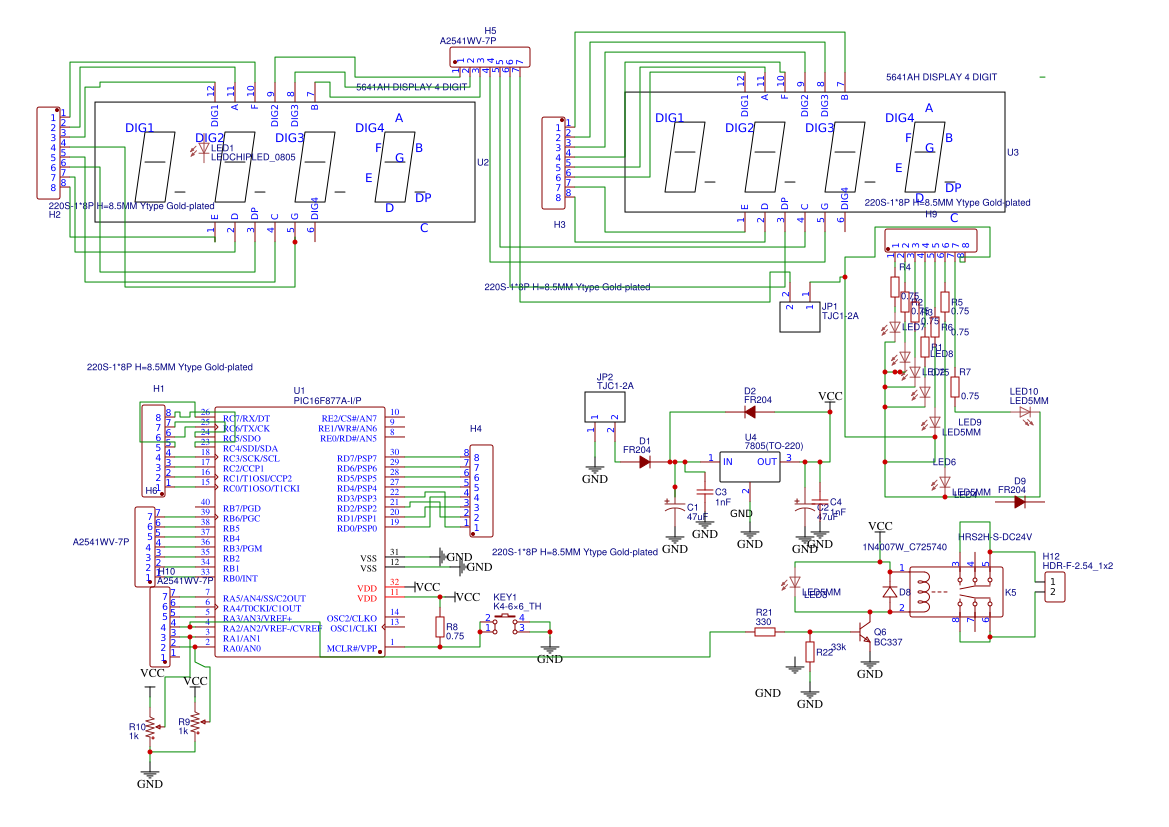Image resolution: width=1169 pixels, height=827 pixels.
Task: Click the JP2 TJC1-2A connector box
Action: click(x=605, y=407)
